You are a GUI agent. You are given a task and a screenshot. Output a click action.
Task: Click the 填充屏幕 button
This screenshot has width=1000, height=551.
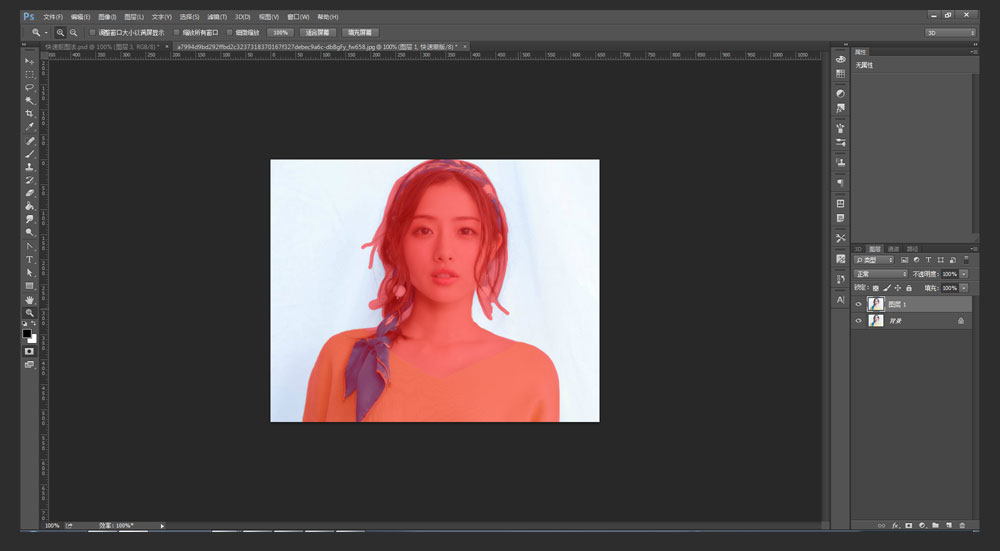[360, 32]
